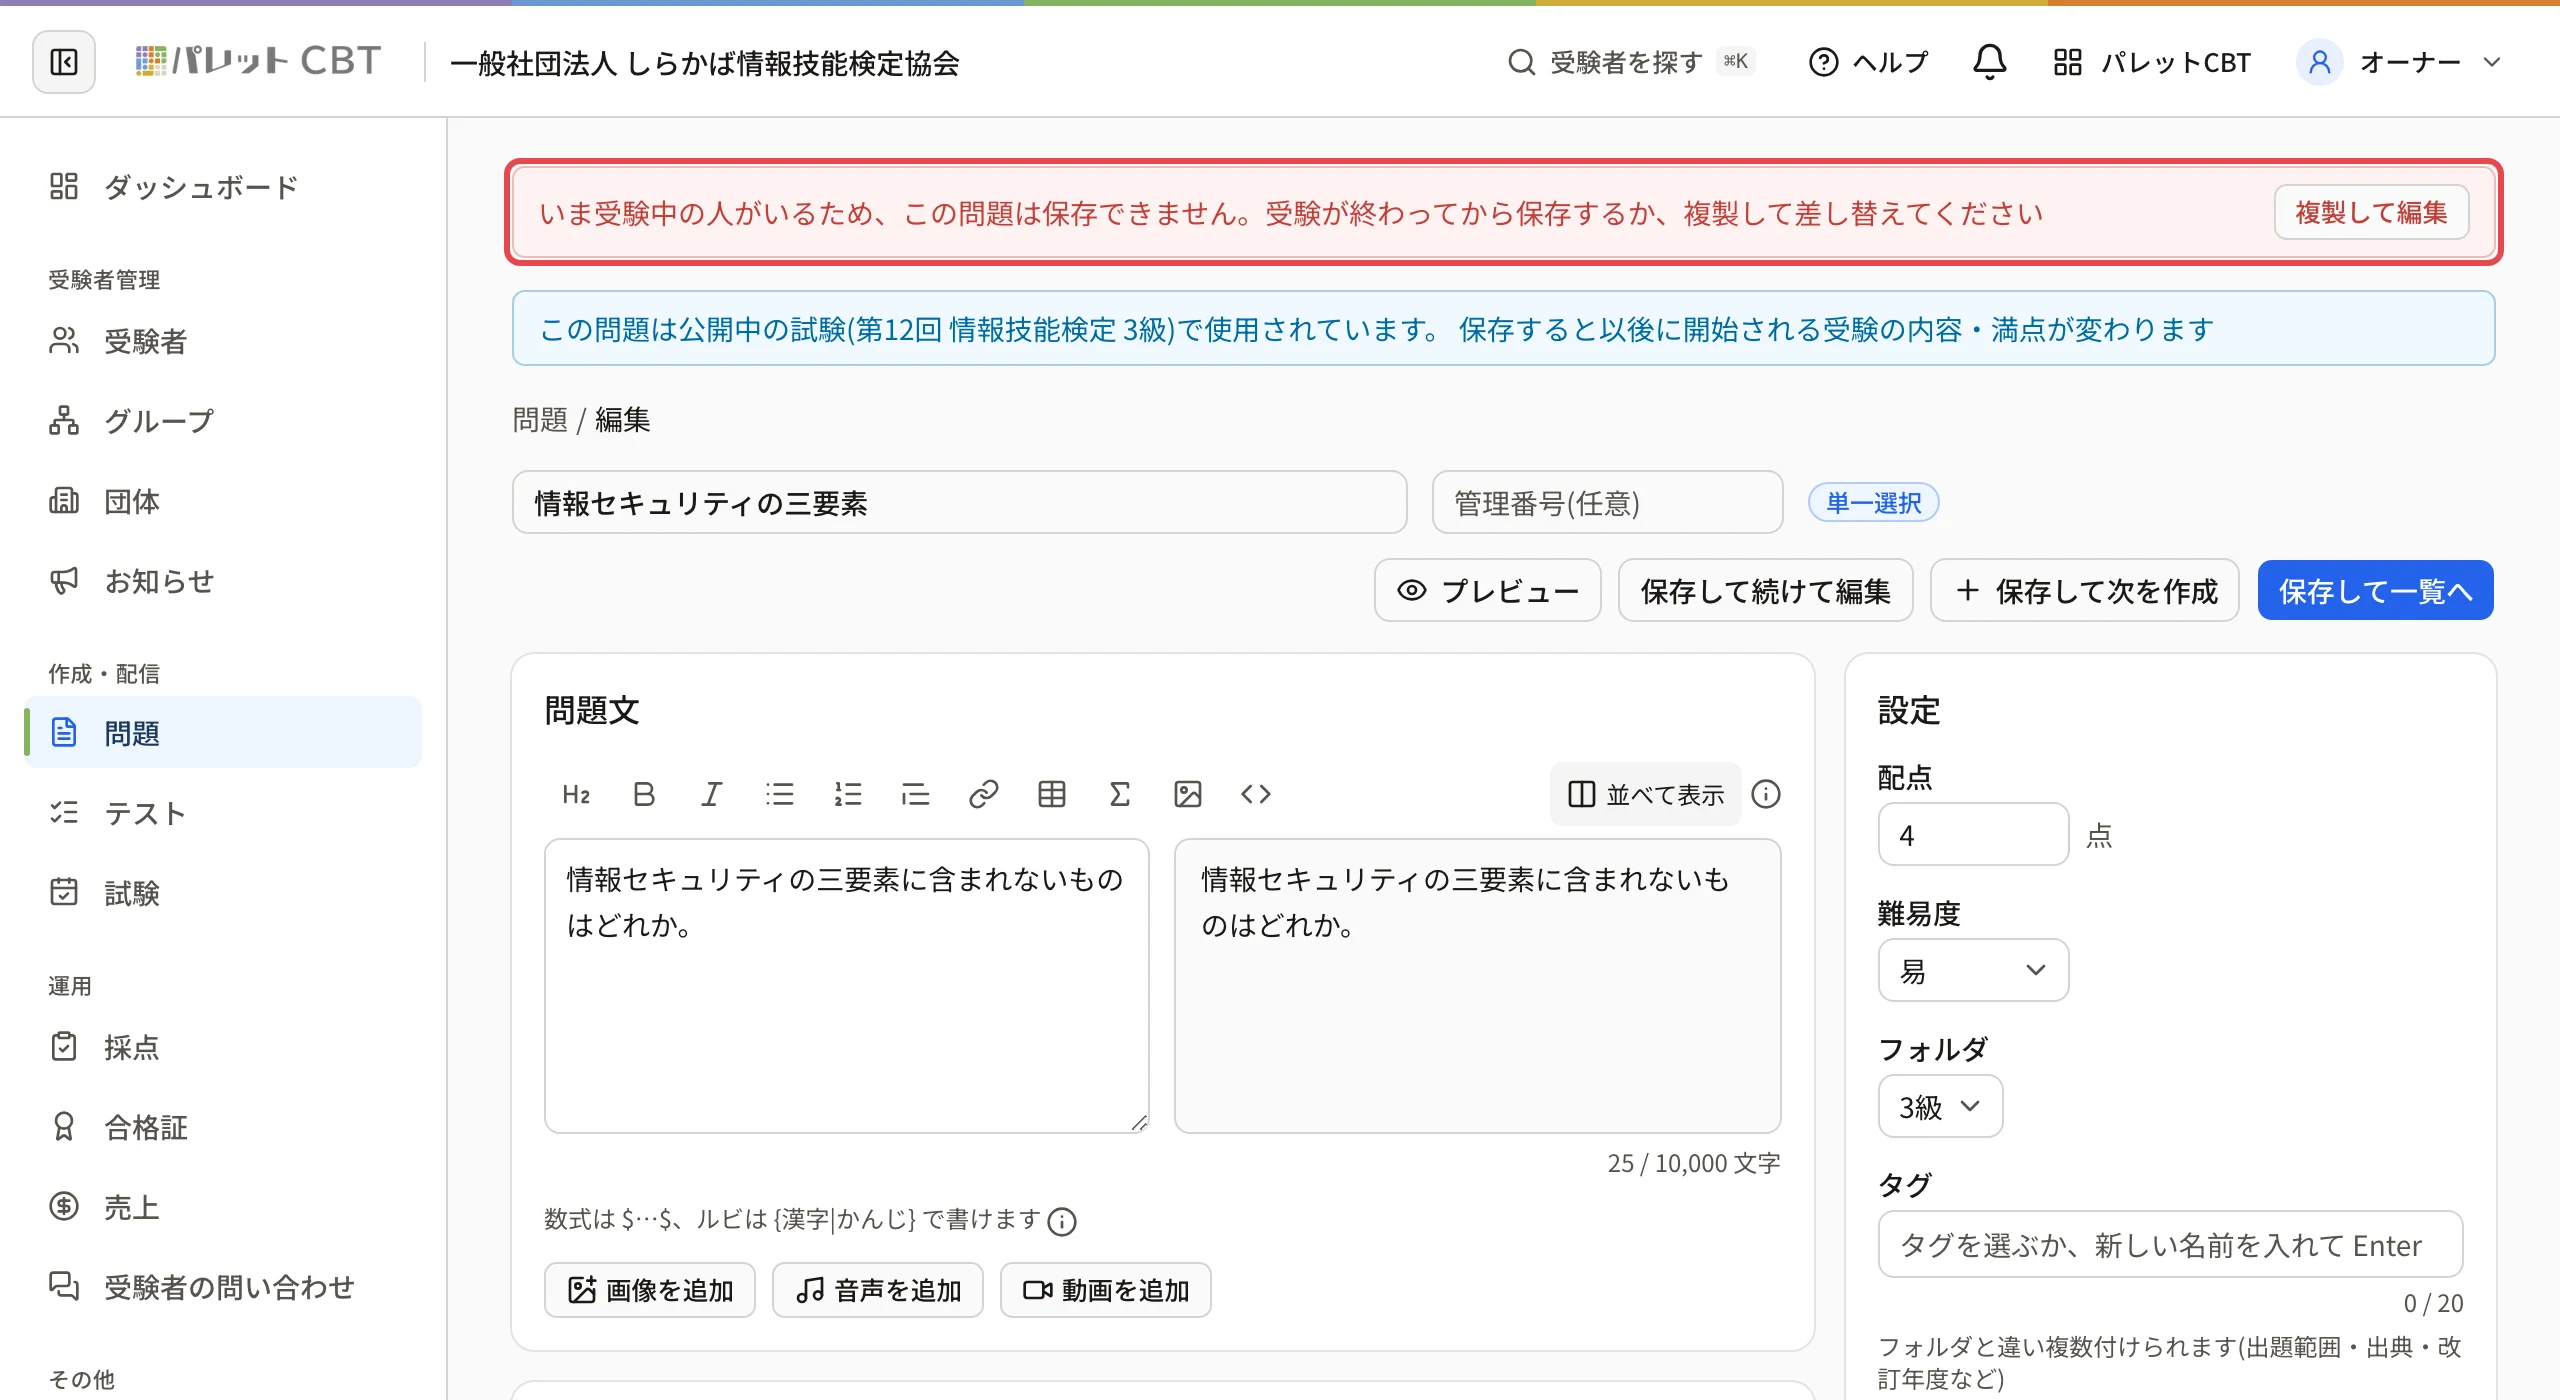
Task: Click the 画像を追加 button
Action: (650, 1290)
